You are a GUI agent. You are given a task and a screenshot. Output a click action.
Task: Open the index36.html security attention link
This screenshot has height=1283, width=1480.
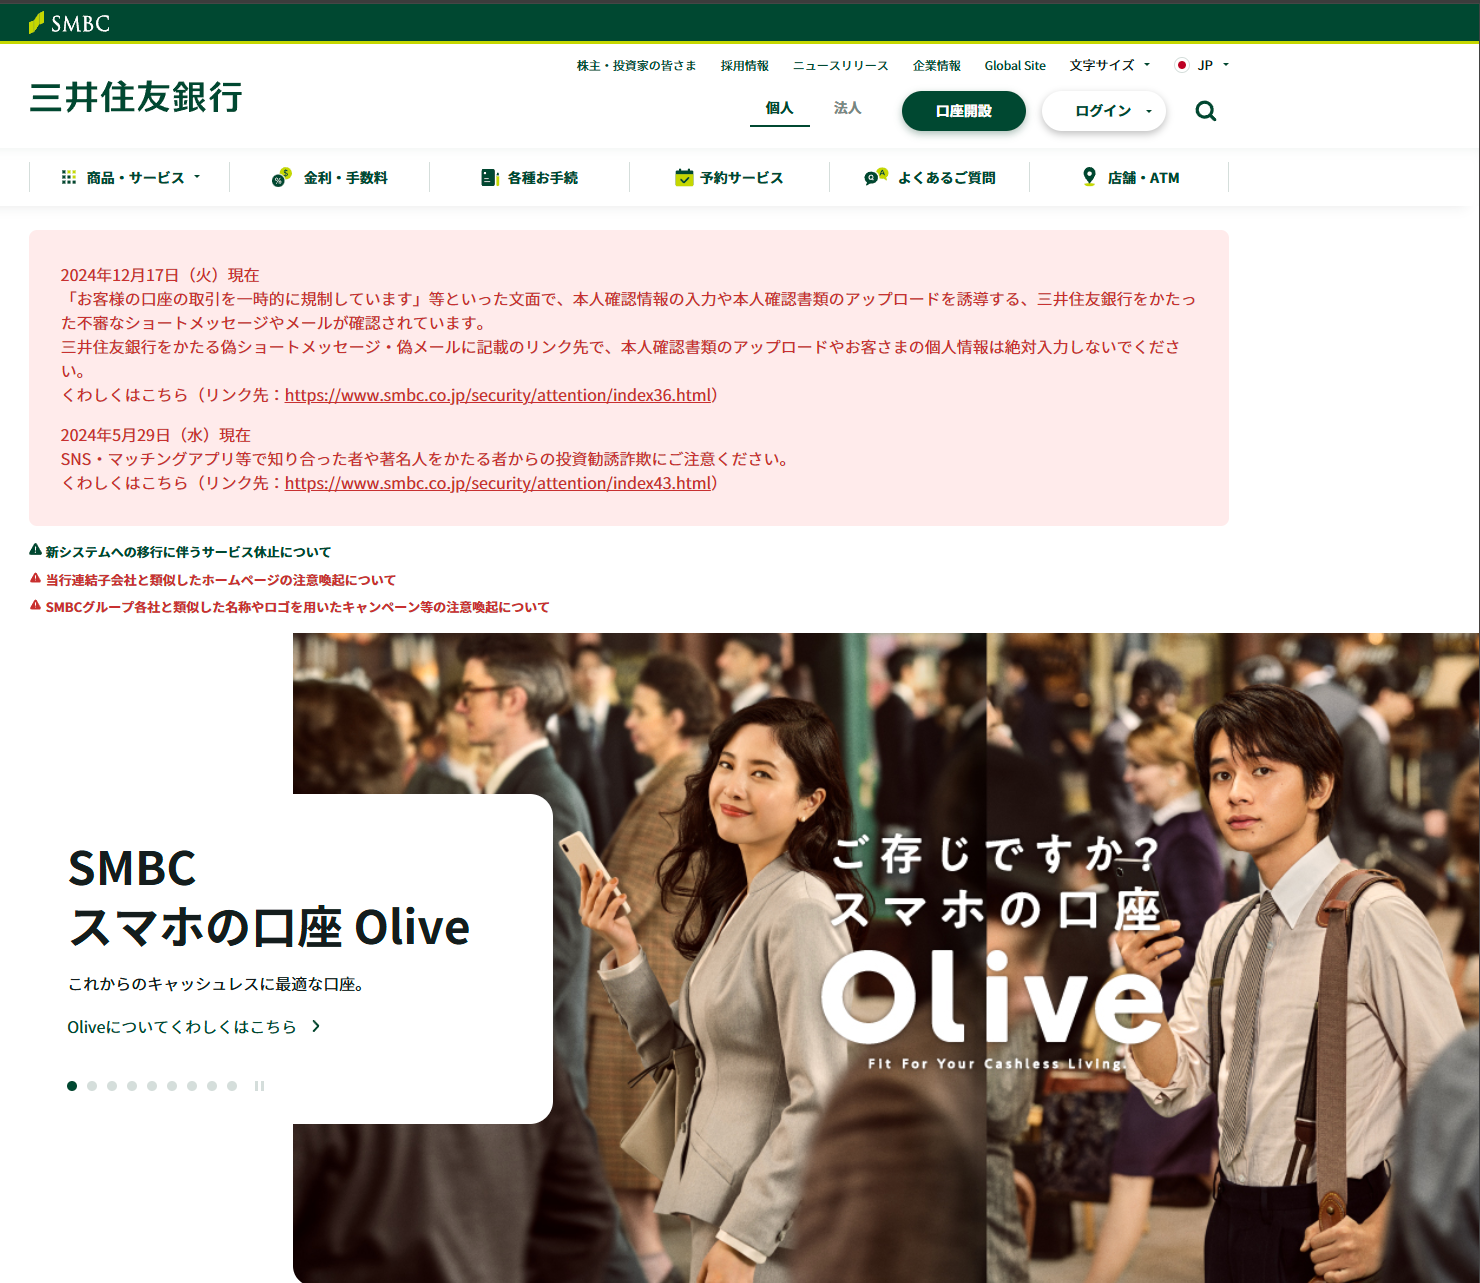[x=498, y=395]
